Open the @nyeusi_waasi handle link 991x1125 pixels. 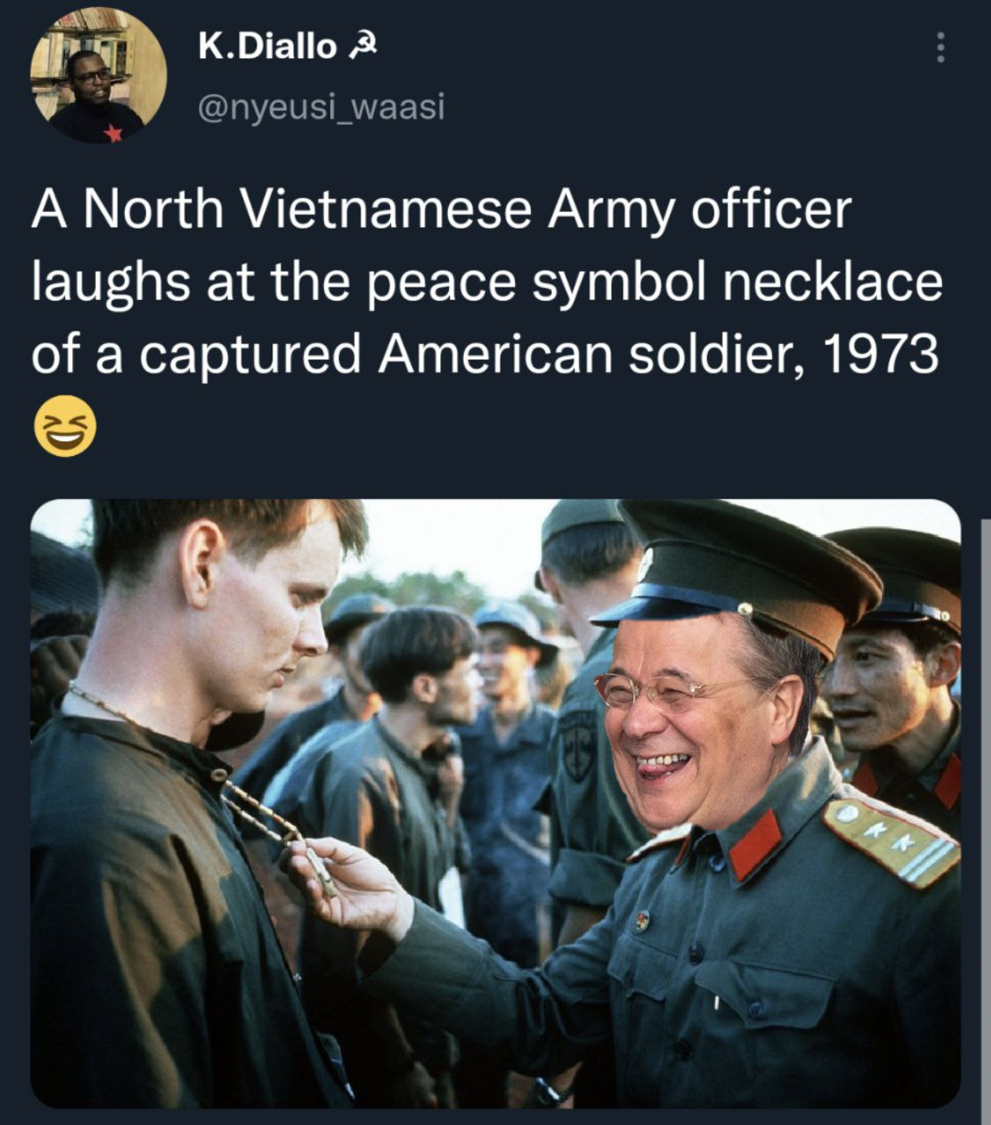(x=321, y=107)
